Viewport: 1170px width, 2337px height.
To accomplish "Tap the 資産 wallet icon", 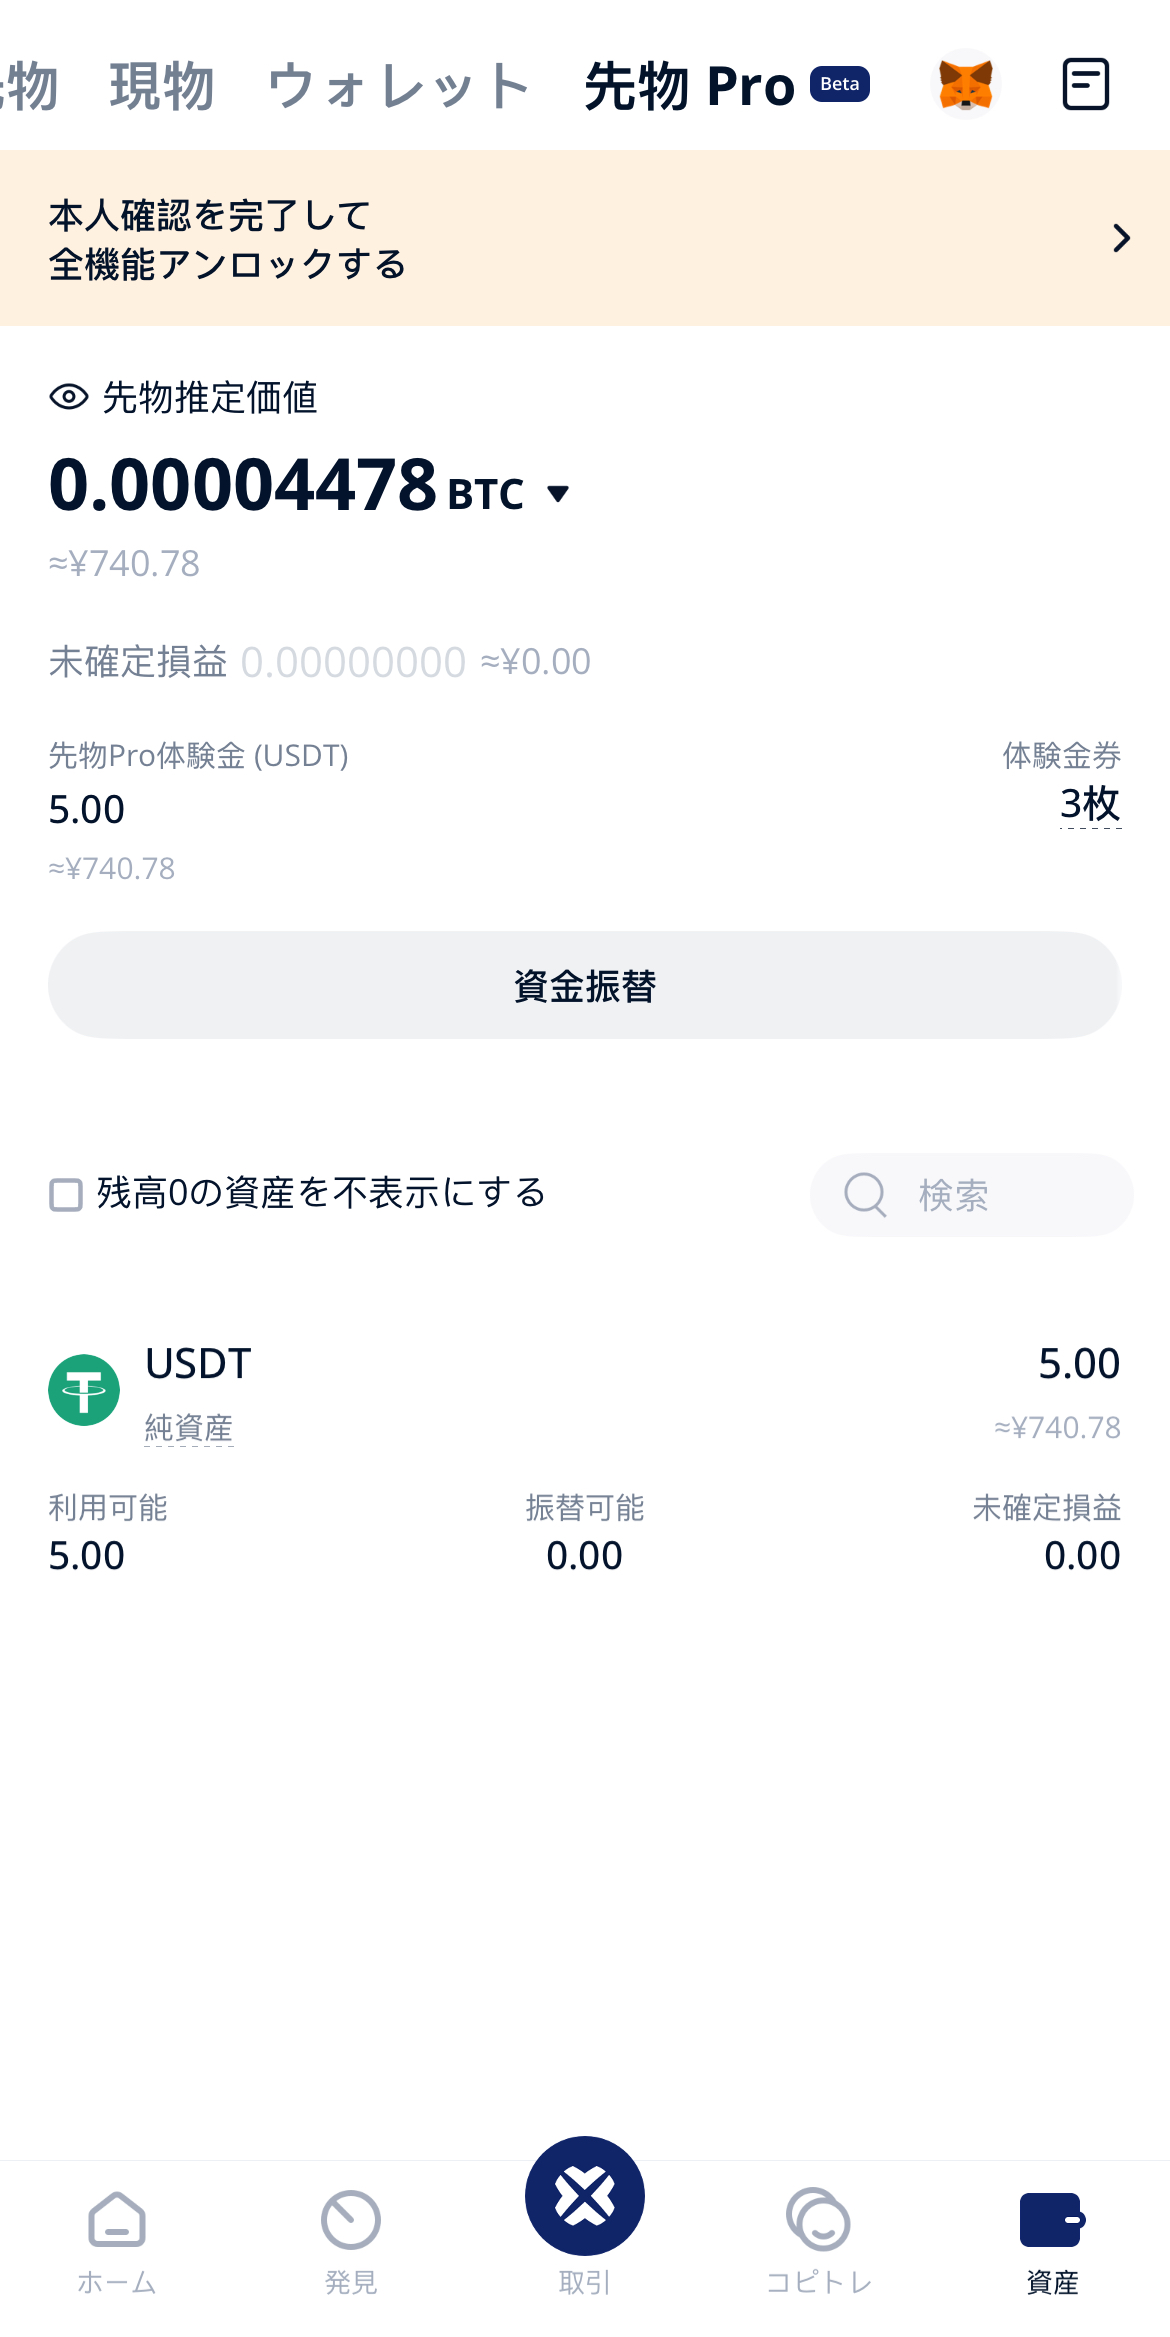I will tap(1052, 2220).
